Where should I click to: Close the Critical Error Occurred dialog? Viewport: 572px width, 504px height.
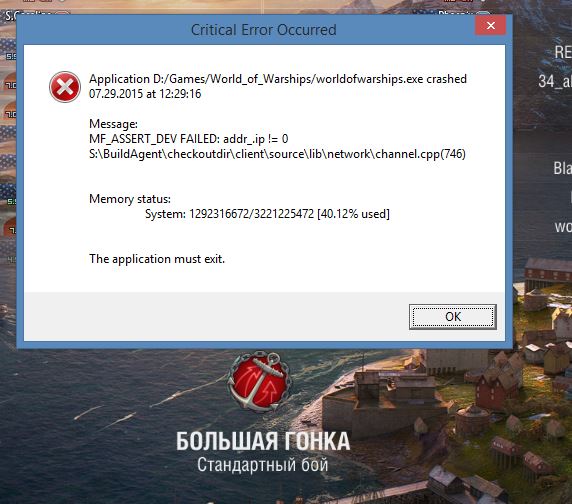491,25
